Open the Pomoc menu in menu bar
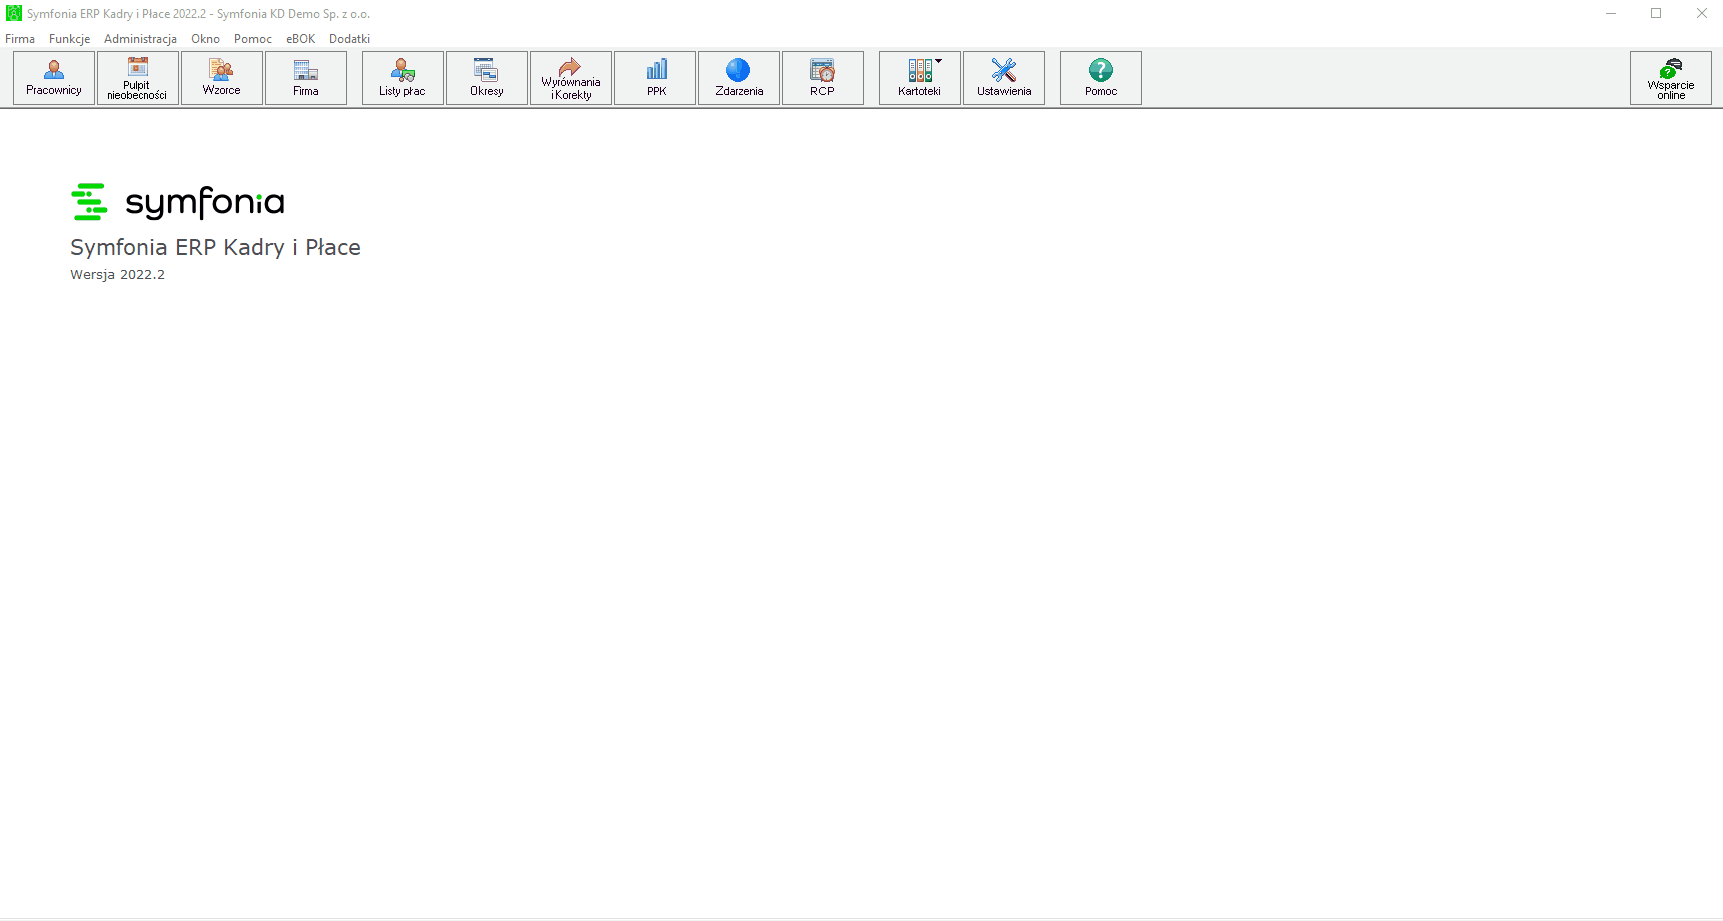 [253, 39]
